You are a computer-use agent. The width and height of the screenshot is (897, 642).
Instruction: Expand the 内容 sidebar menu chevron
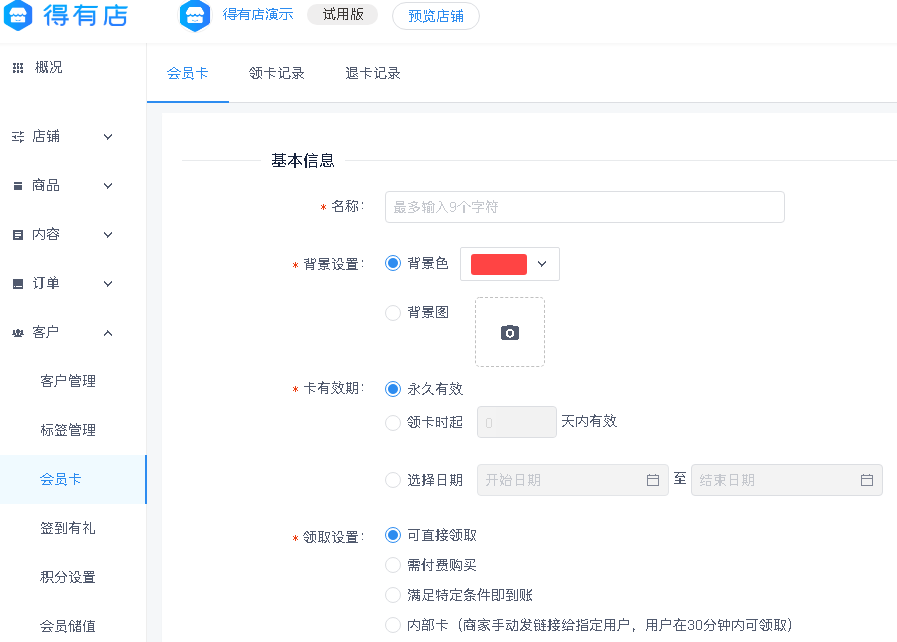tap(108, 235)
